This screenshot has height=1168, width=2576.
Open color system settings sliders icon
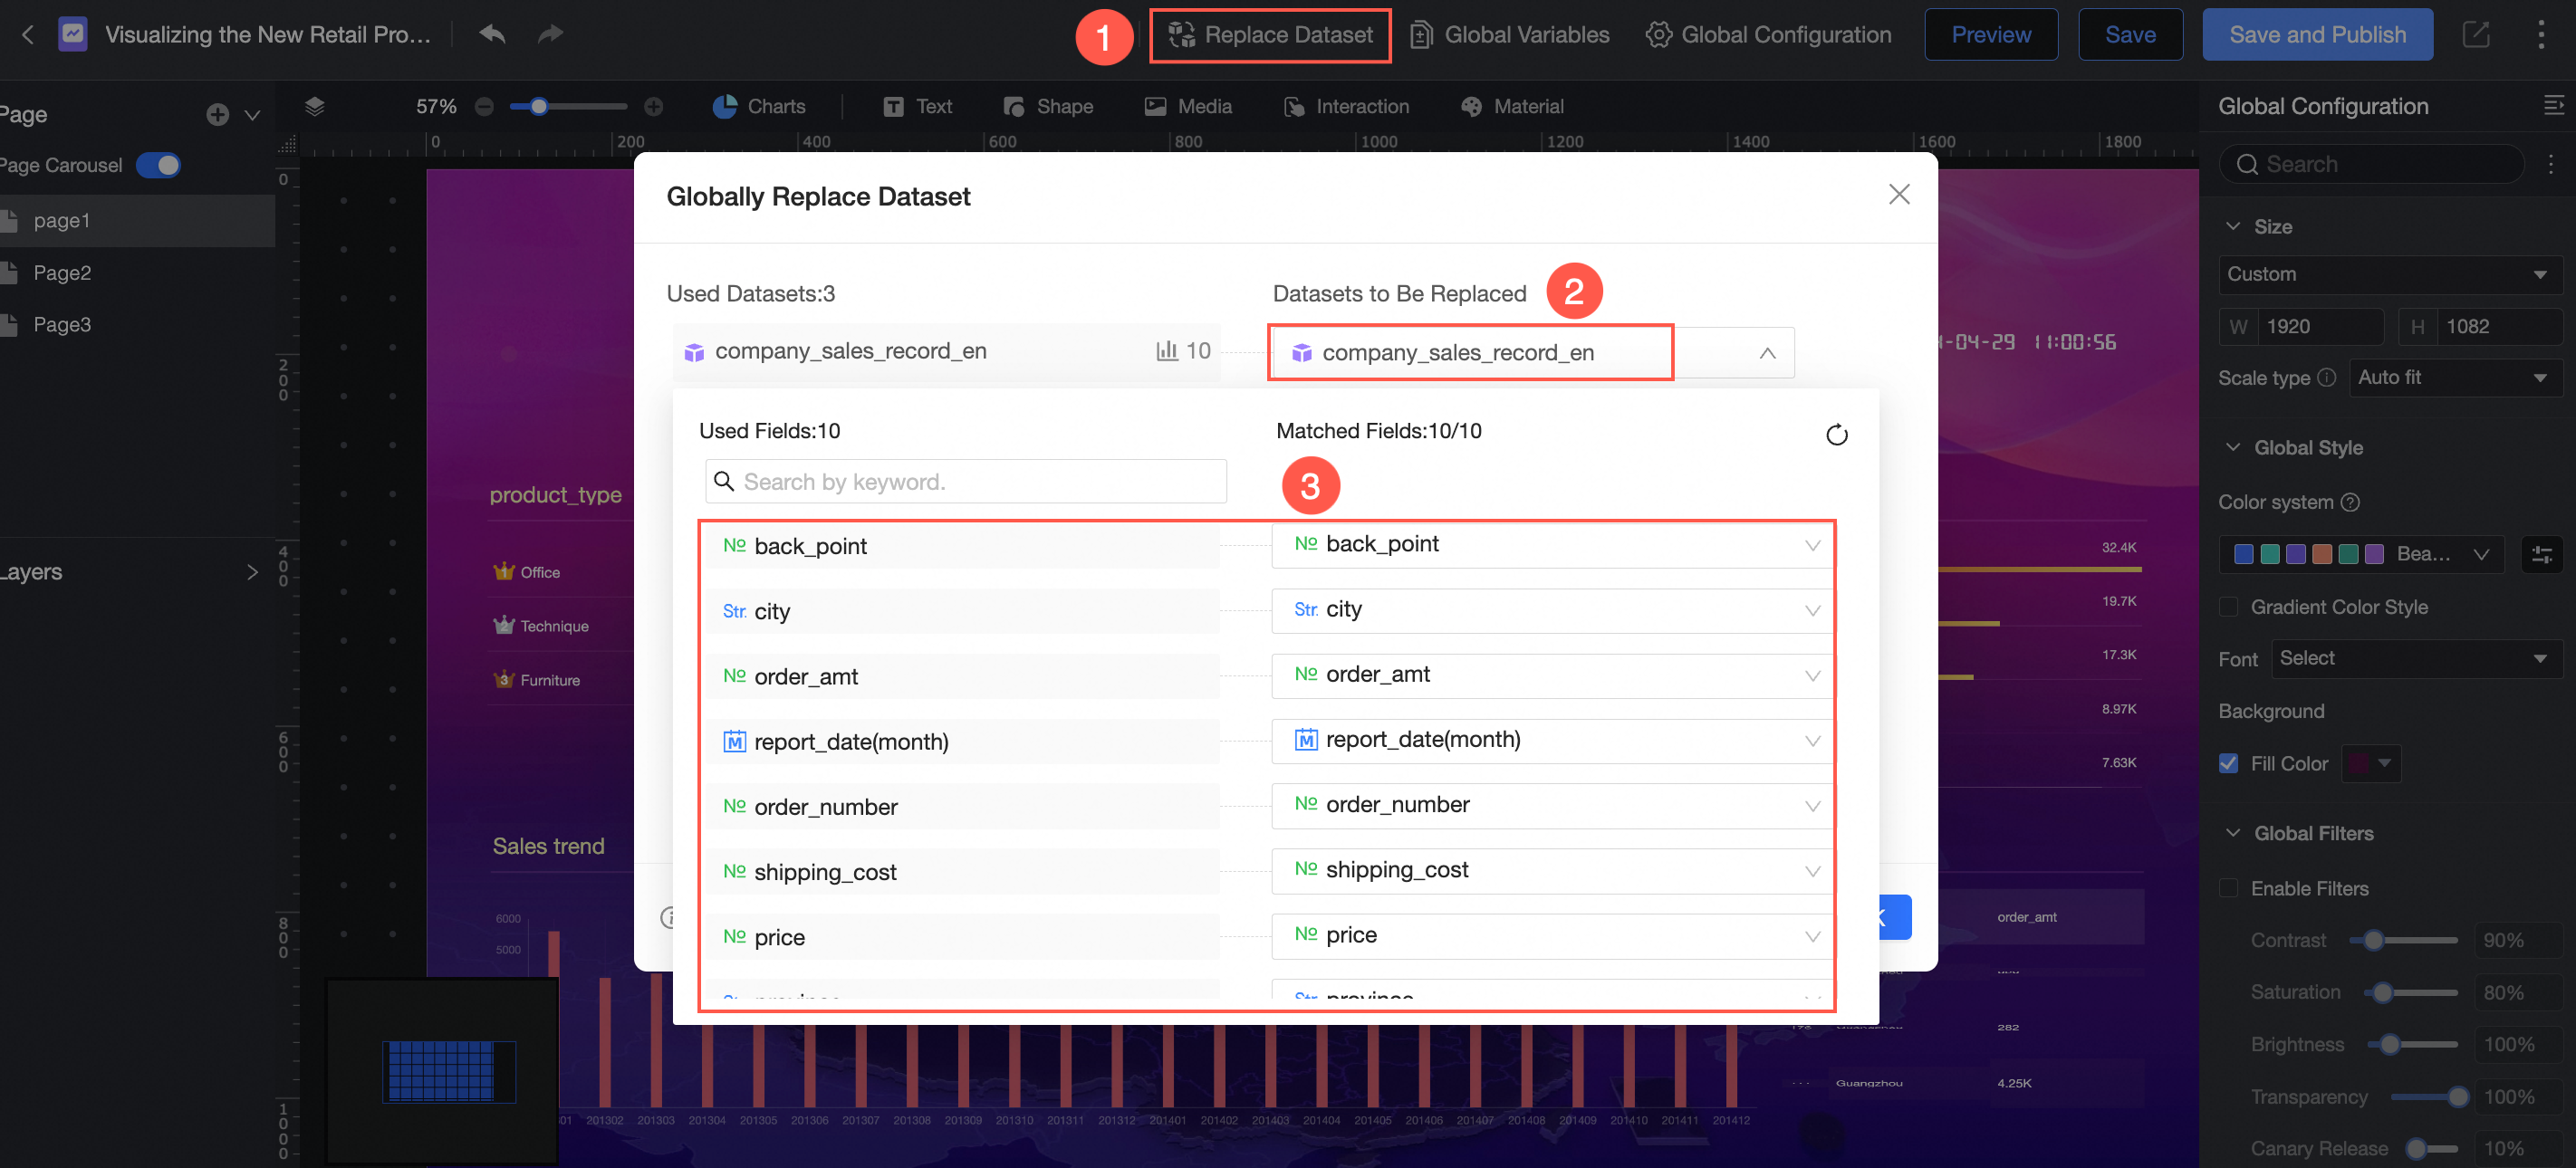click(x=2541, y=555)
